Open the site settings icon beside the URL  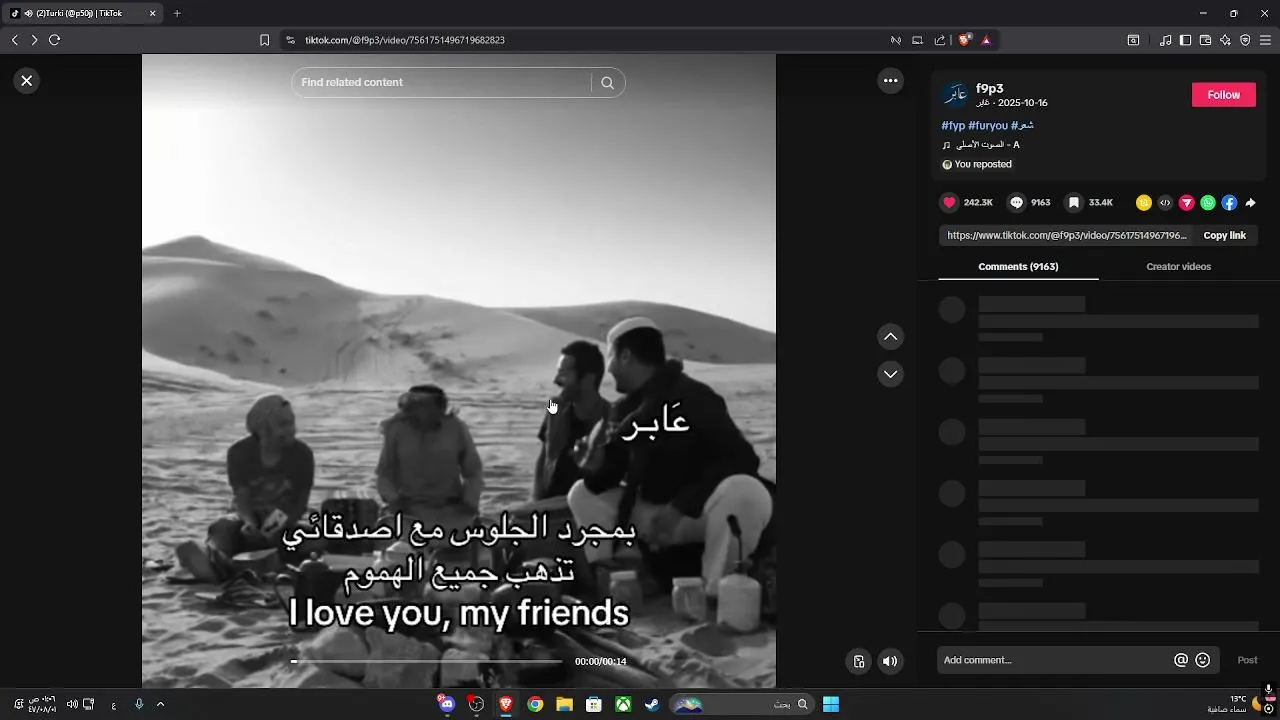pos(290,40)
